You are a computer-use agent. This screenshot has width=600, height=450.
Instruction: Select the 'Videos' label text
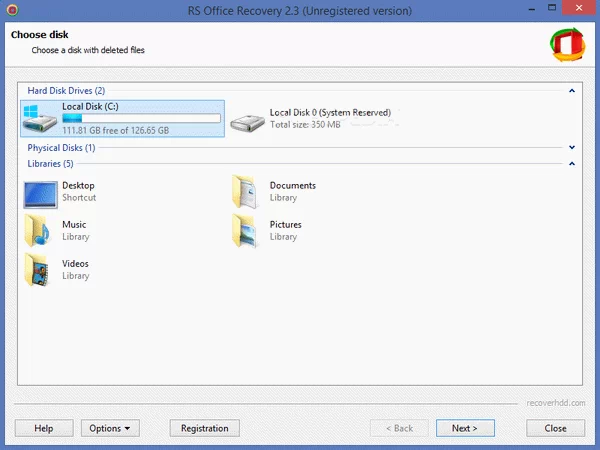coord(75,264)
